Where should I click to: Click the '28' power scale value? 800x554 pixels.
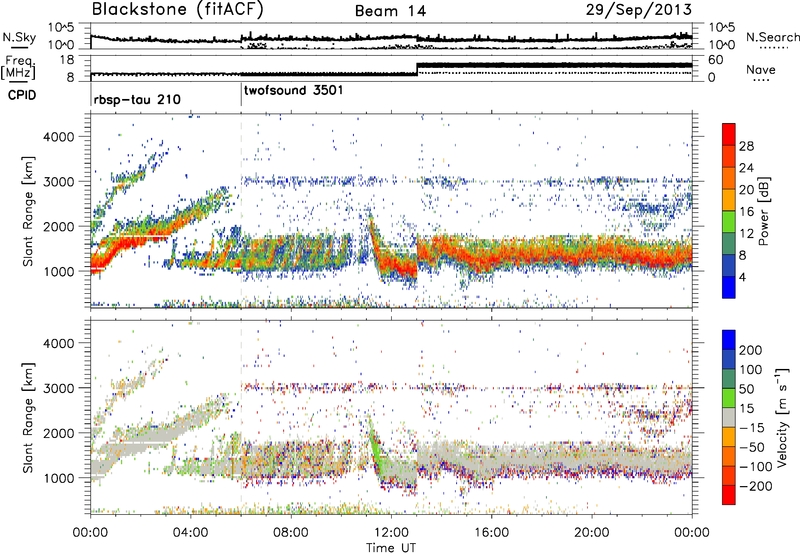[746, 146]
